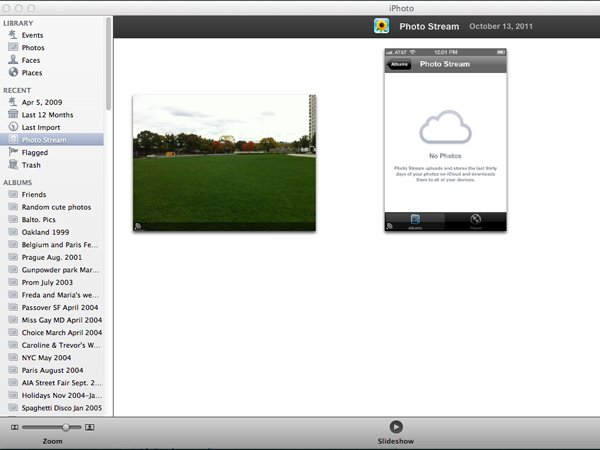The height and width of the screenshot is (450, 600).
Task: Open Freda and Maria's we... album
Action: pyautogui.click(x=52, y=295)
